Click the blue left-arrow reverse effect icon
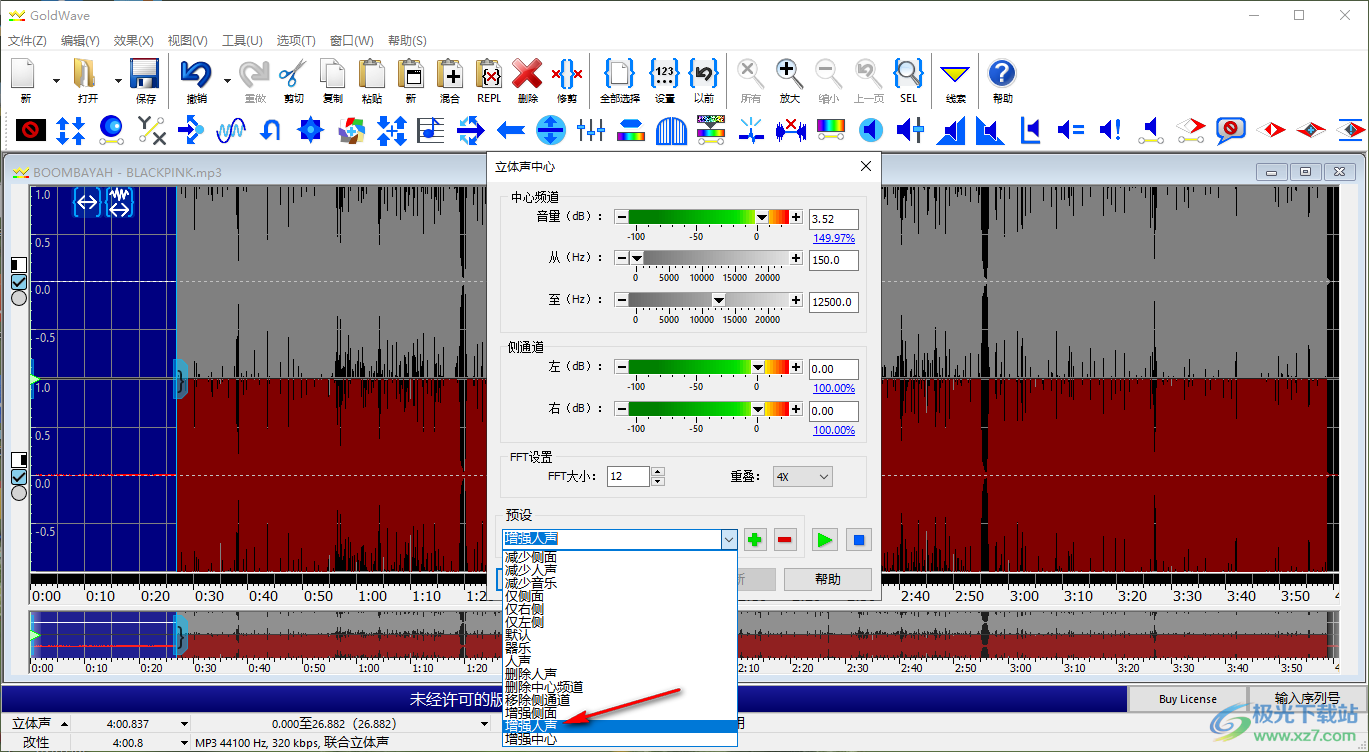This screenshot has width=1369, height=752. click(x=511, y=129)
